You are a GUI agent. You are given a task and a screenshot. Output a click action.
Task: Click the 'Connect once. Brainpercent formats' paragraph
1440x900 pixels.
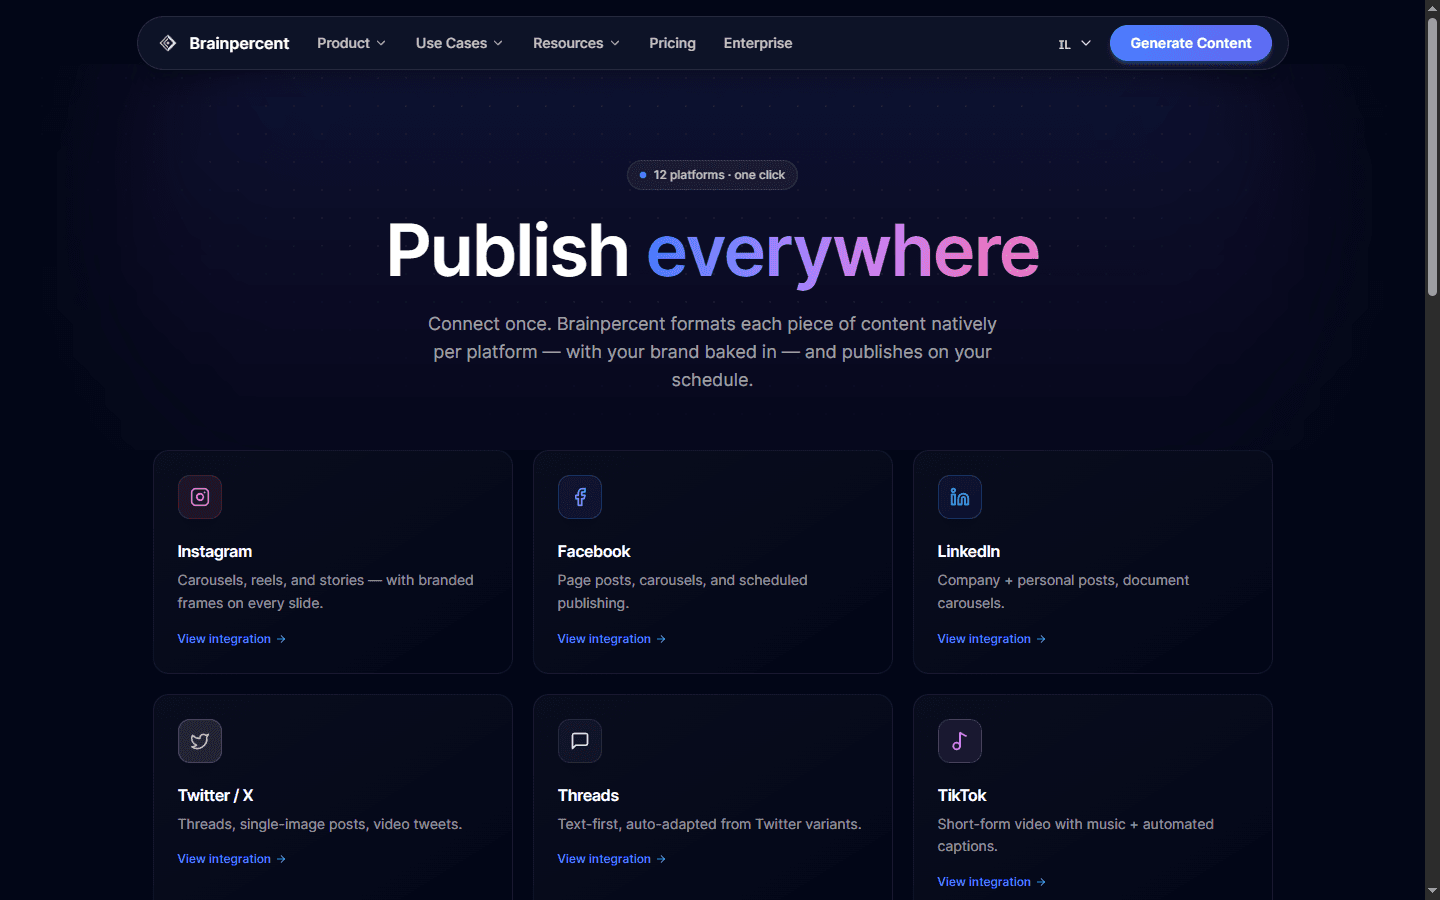pyautogui.click(x=713, y=352)
